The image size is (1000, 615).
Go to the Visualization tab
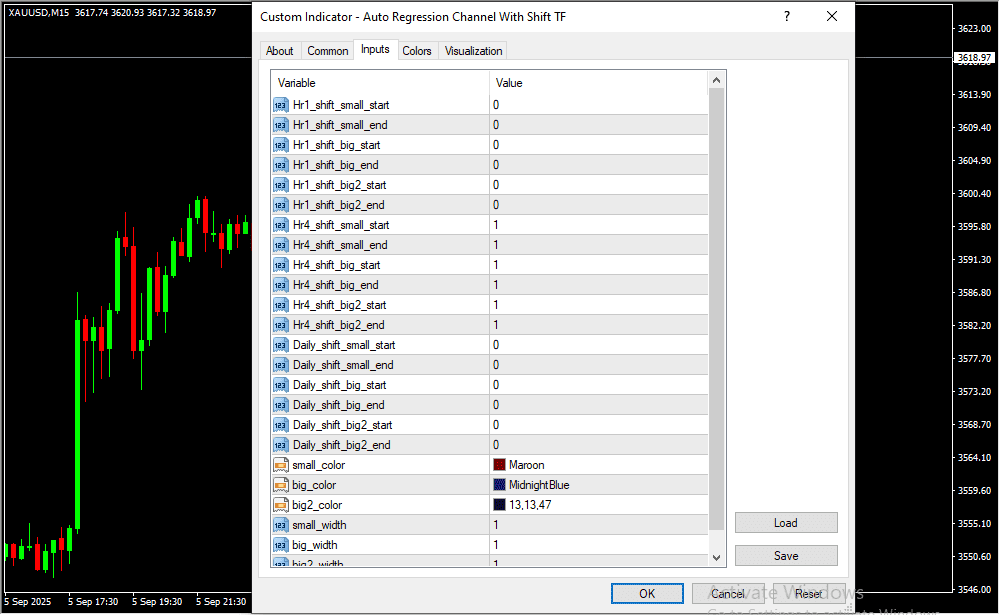click(474, 51)
